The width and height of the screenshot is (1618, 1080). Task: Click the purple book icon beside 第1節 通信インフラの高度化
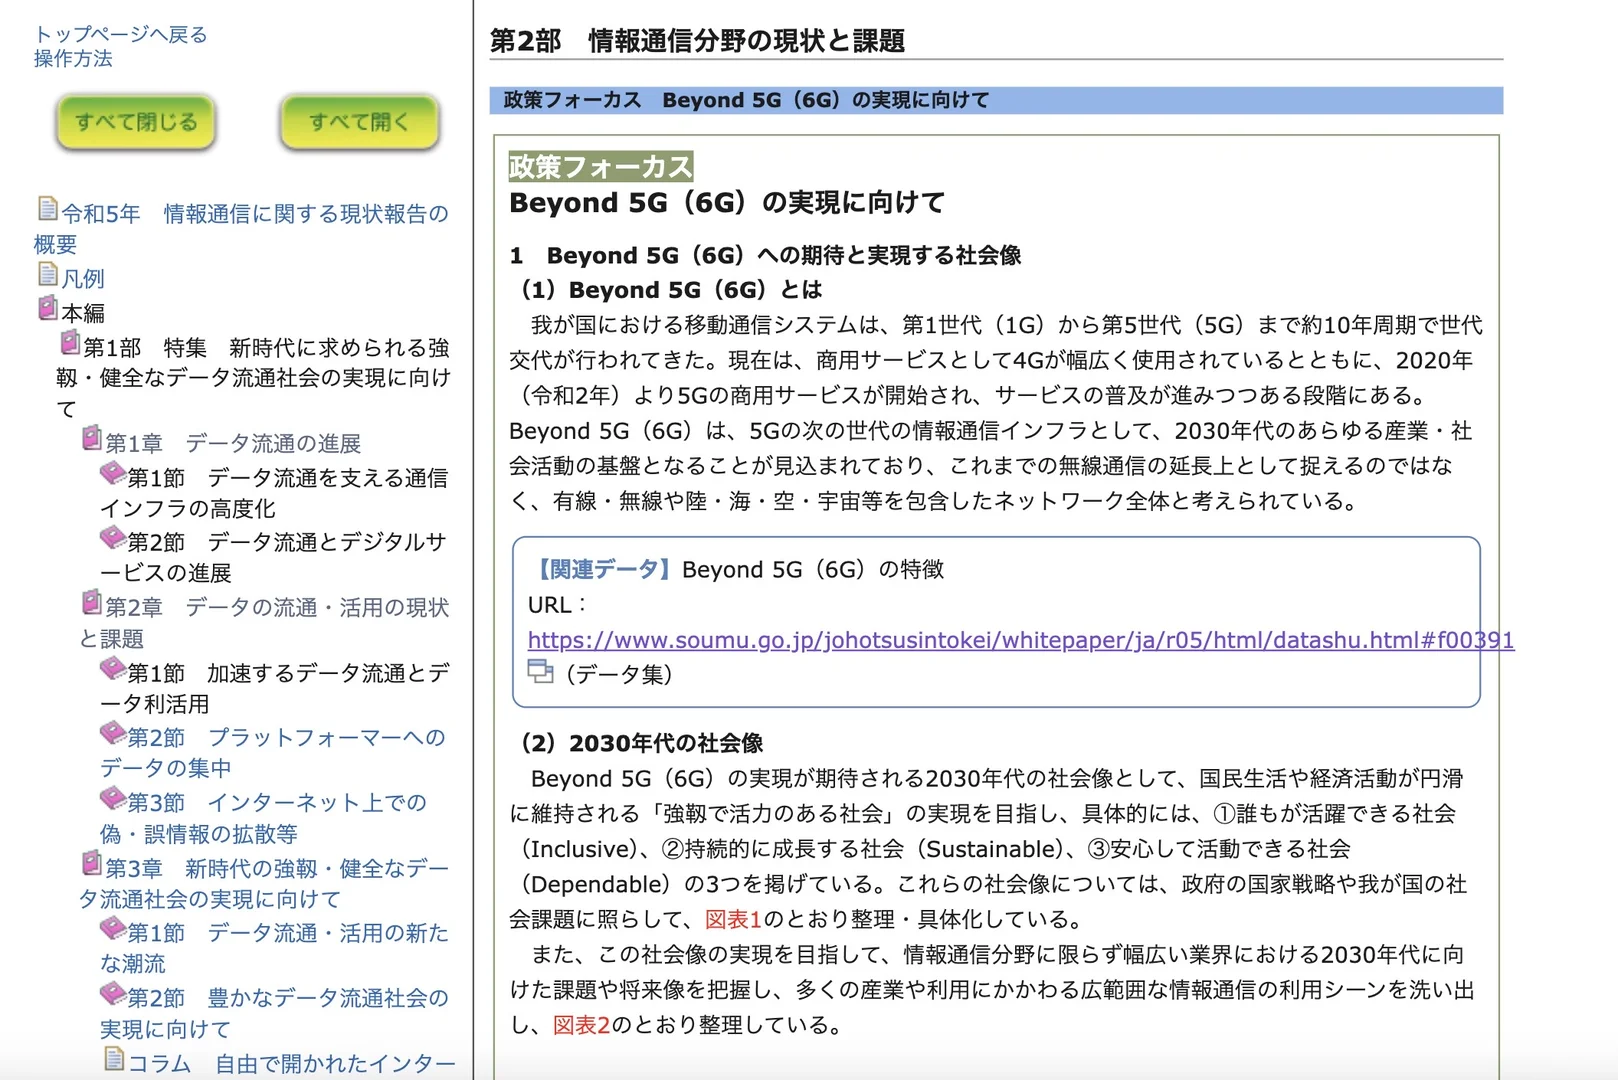(112, 471)
